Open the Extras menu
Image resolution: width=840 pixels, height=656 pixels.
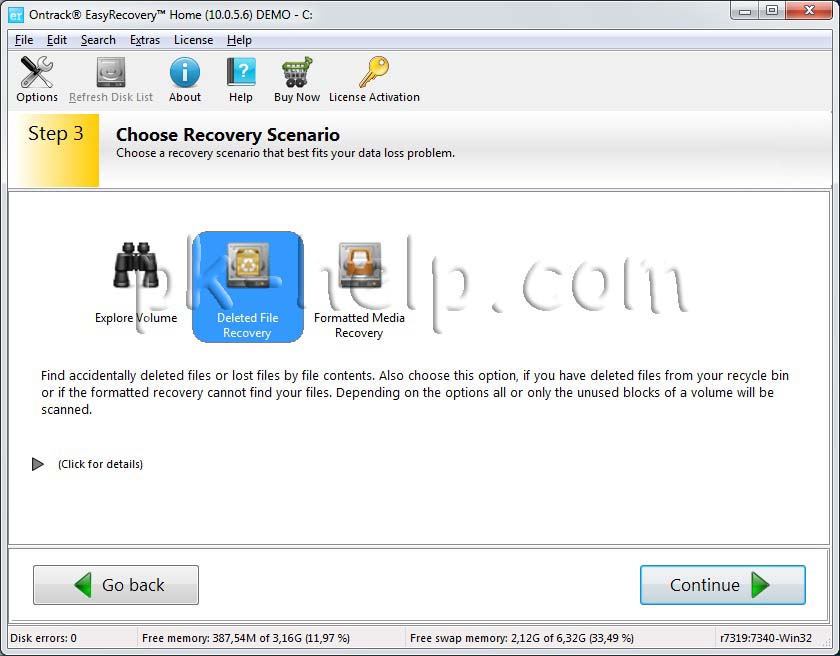145,40
